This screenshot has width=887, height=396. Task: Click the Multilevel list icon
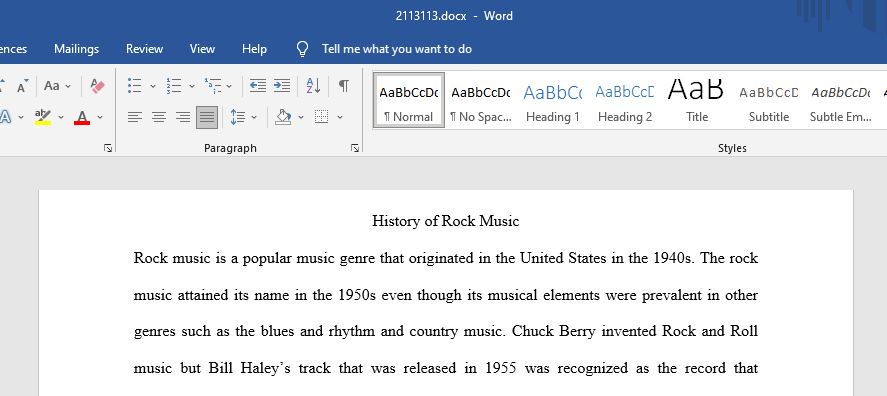[x=213, y=86]
